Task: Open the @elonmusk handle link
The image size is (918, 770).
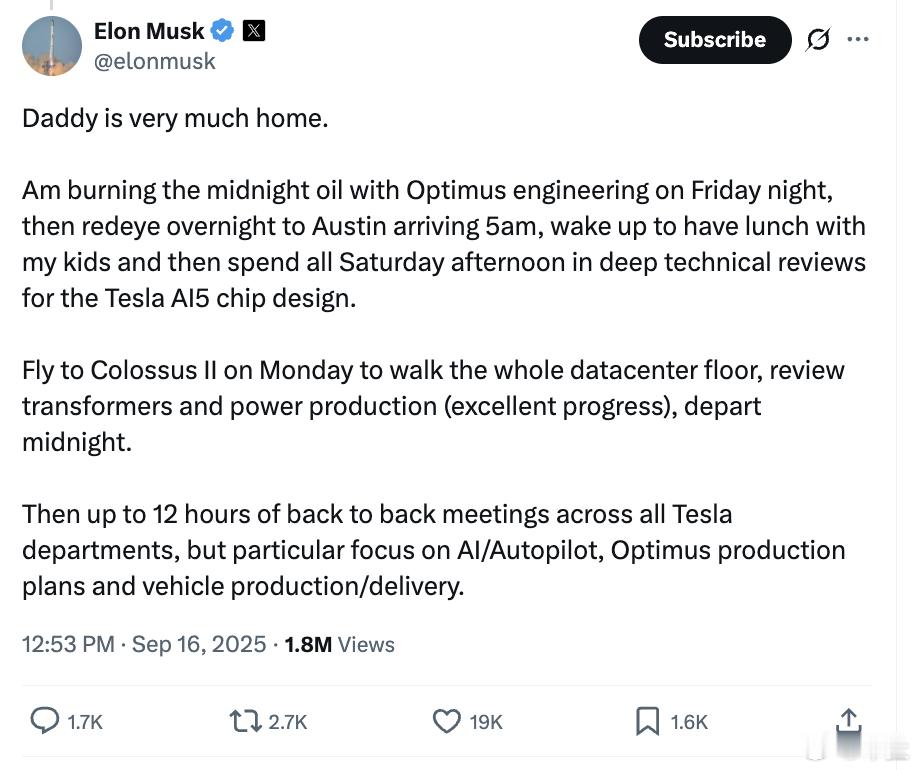Action: pos(155,61)
